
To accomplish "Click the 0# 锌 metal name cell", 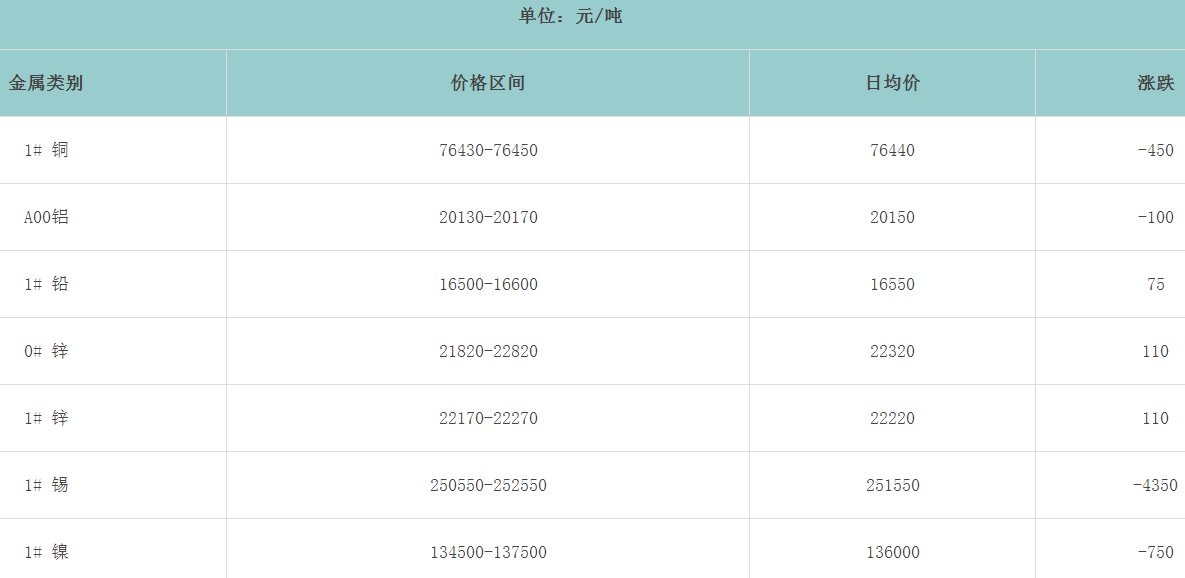I will click(x=47, y=351).
